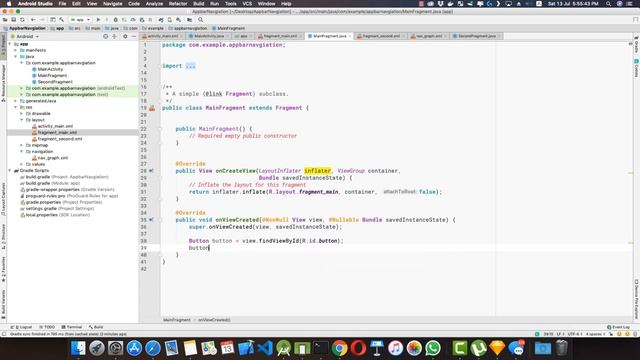Open the Opera browser in the dock
This screenshot has width=640, height=360.
(358, 348)
